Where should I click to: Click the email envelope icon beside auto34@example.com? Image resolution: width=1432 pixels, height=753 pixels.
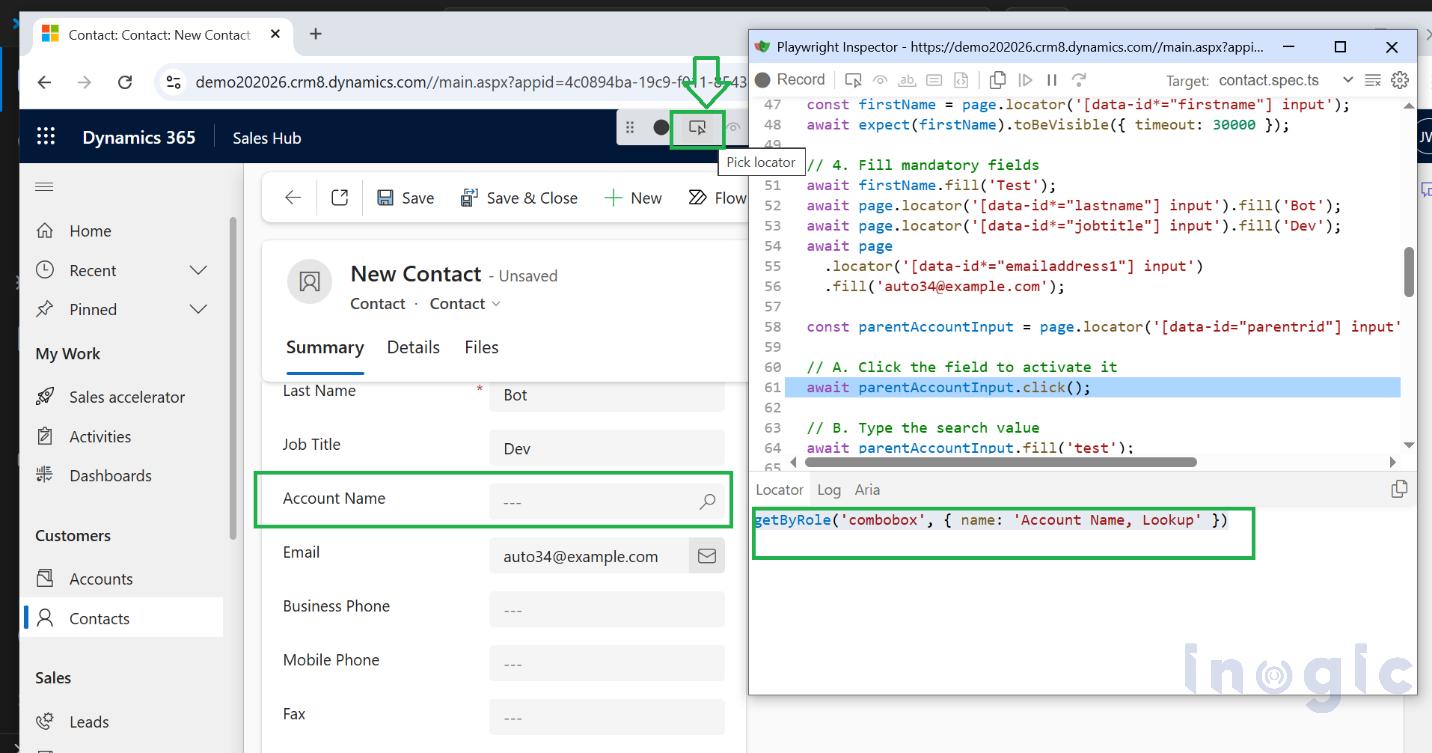(706, 555)
